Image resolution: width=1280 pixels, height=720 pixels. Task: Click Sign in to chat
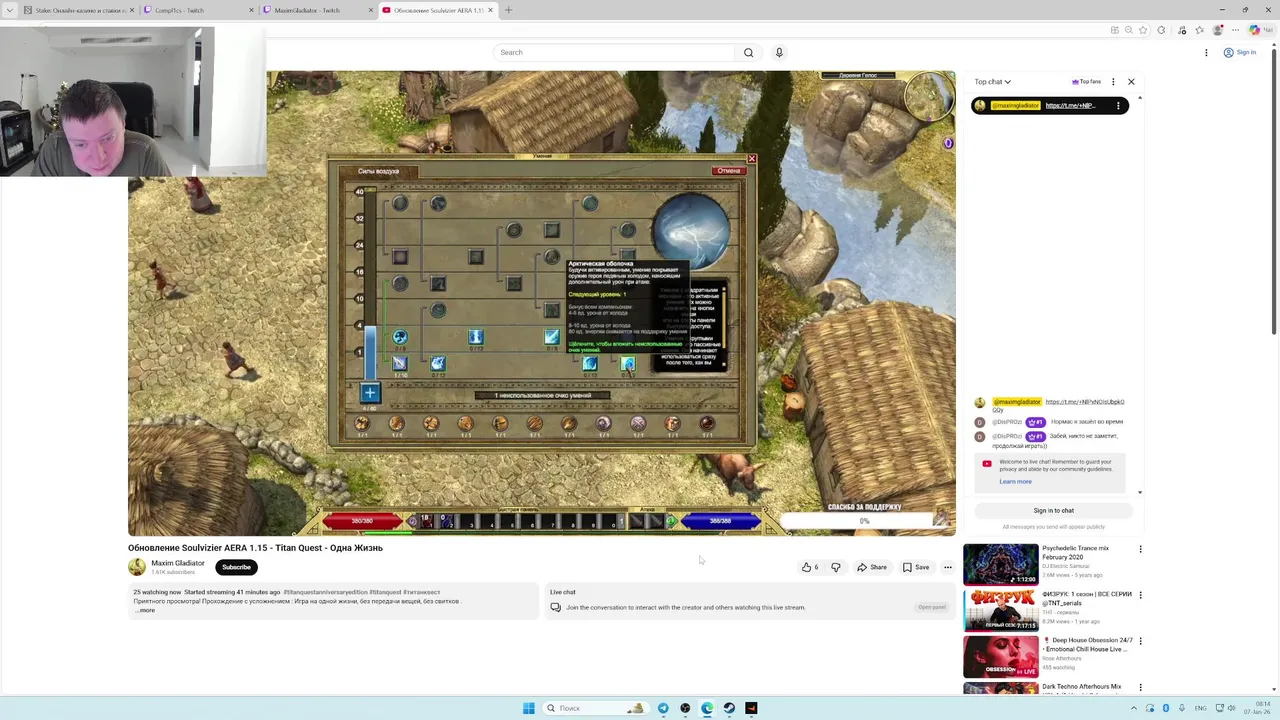pos(1053,510)
